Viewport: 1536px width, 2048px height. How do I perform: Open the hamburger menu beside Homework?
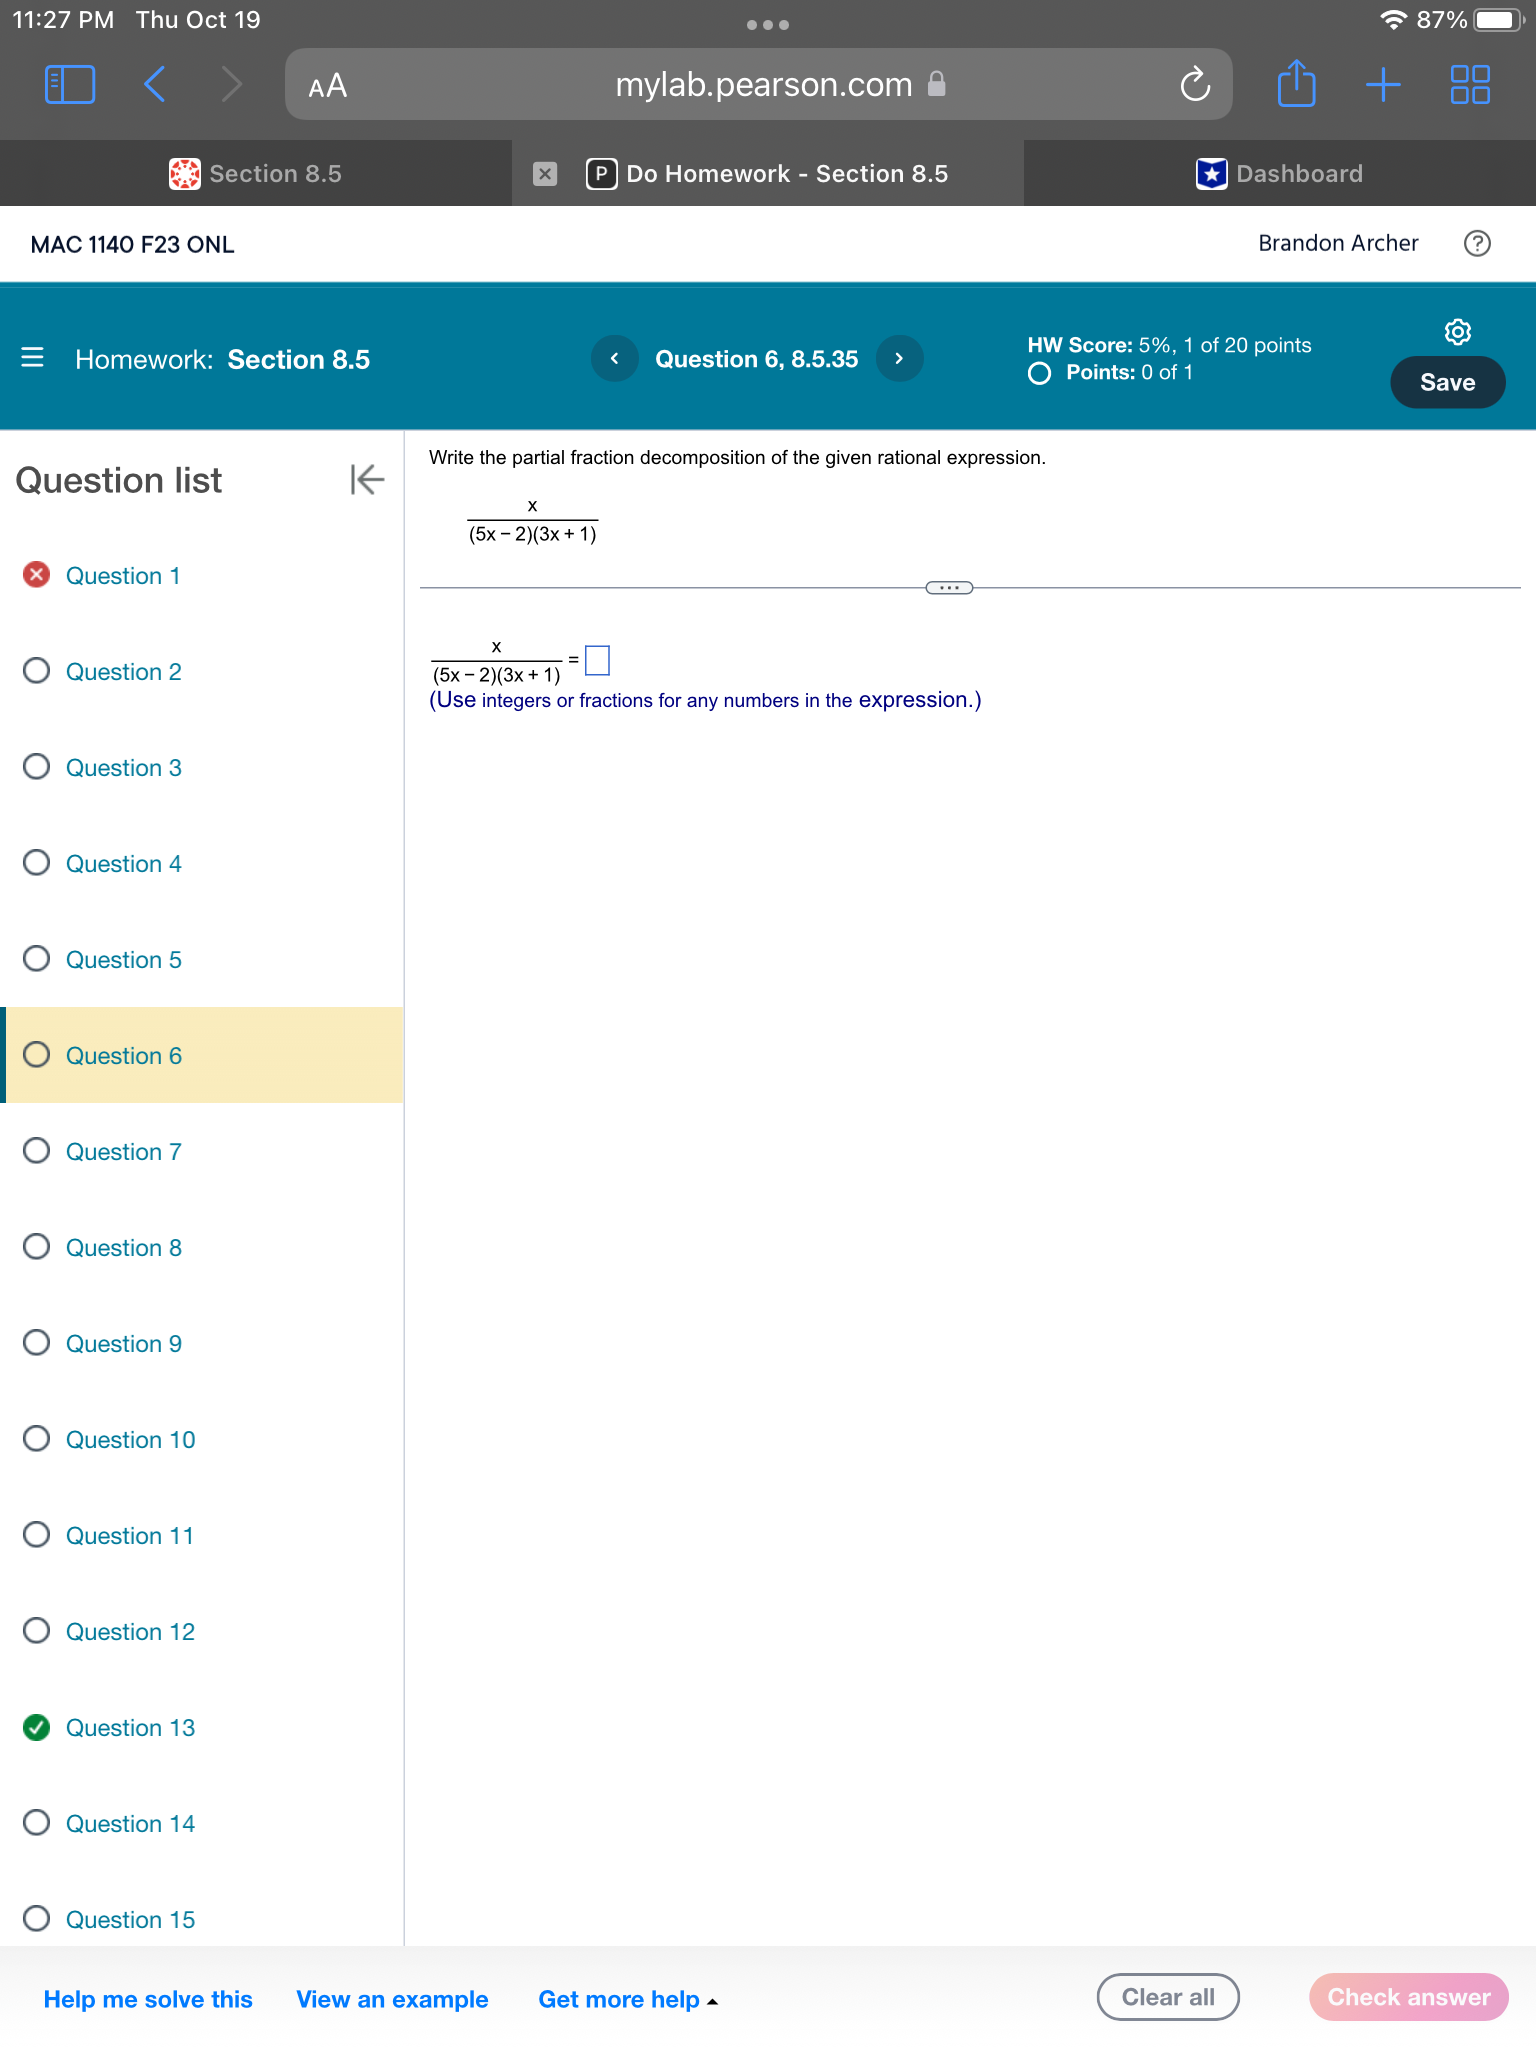coord(32,357)
